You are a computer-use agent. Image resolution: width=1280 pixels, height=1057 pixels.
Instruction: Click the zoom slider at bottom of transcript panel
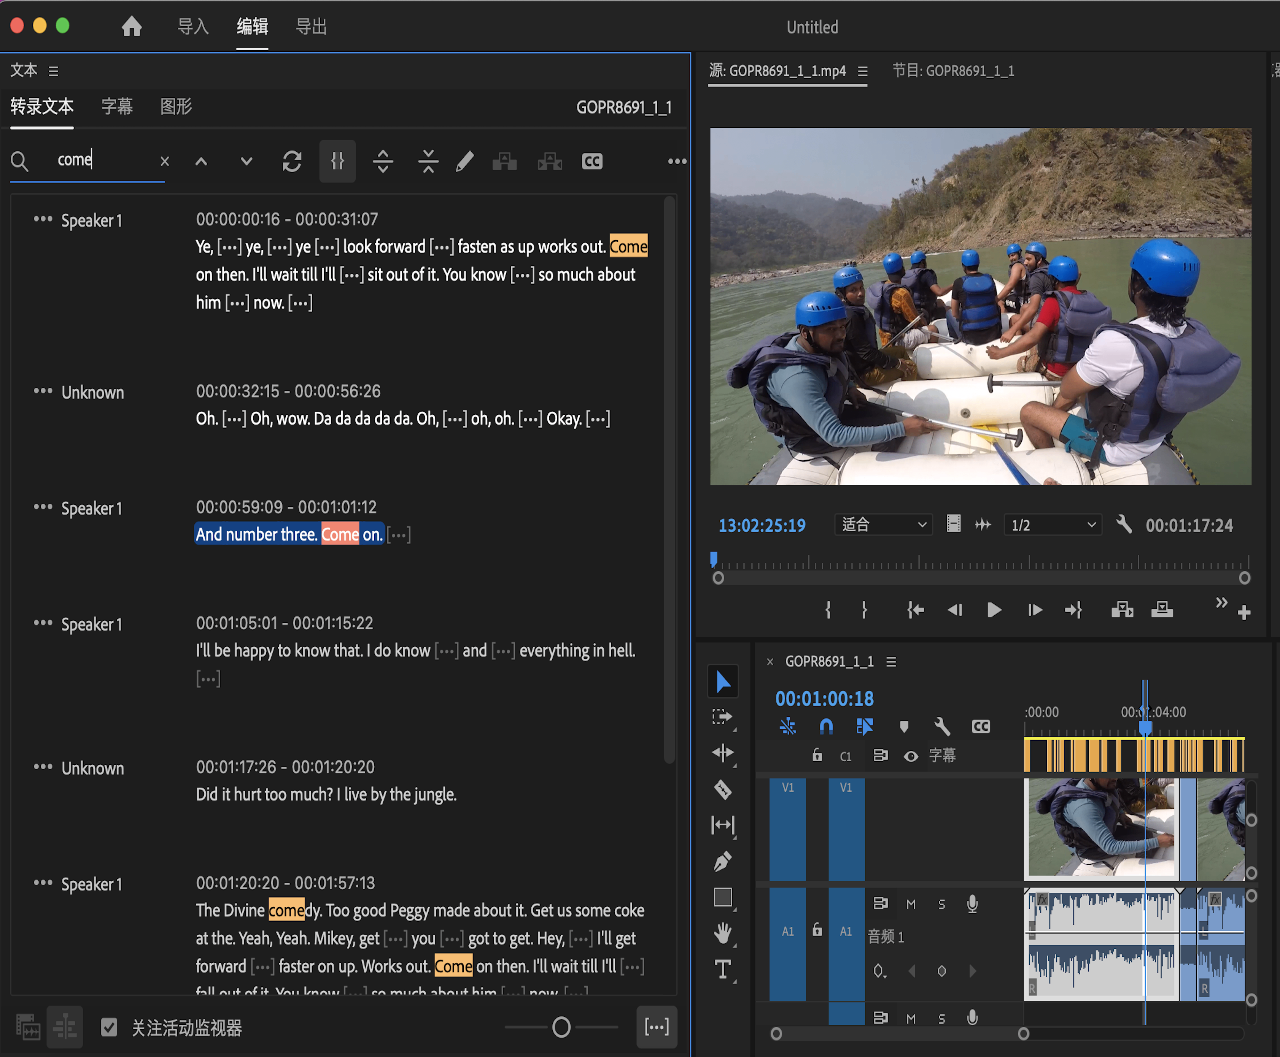click(x=561, y=1027)
